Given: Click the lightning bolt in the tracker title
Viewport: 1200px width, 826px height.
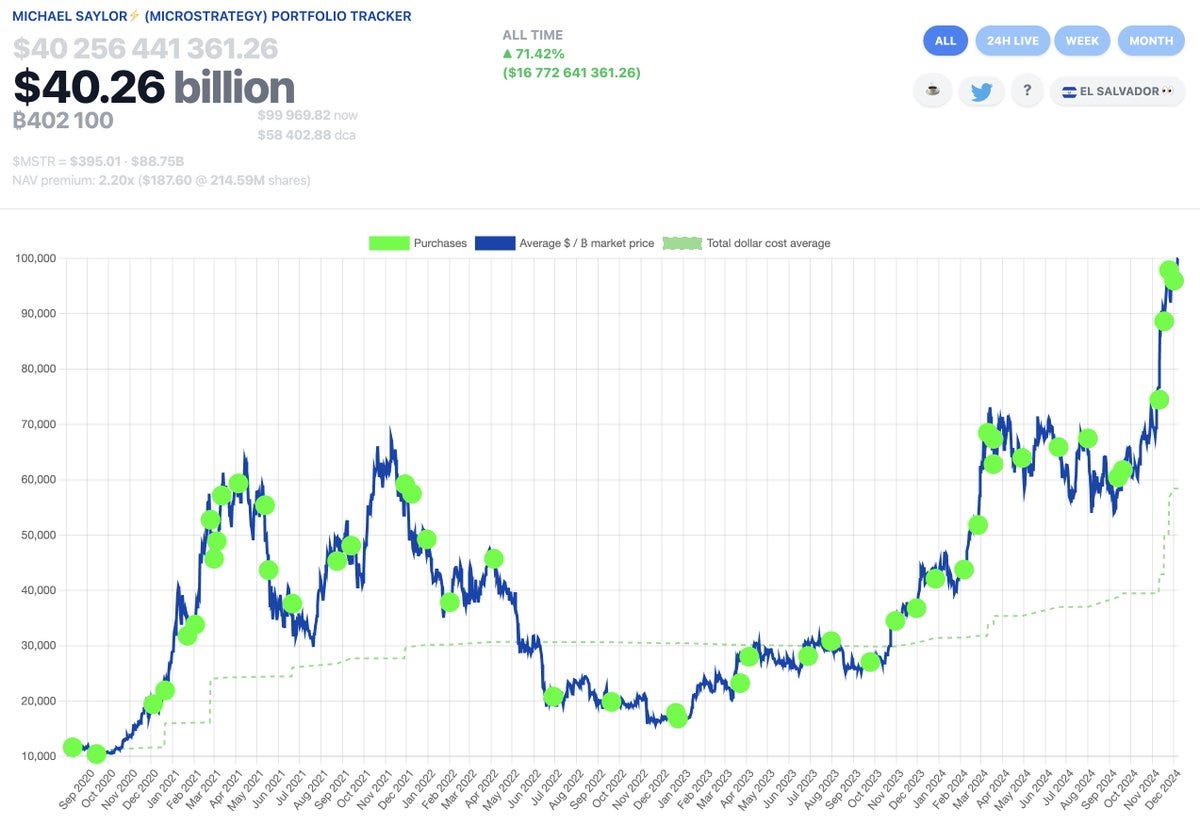Looking at the screenshot, I should coord(131,15).
